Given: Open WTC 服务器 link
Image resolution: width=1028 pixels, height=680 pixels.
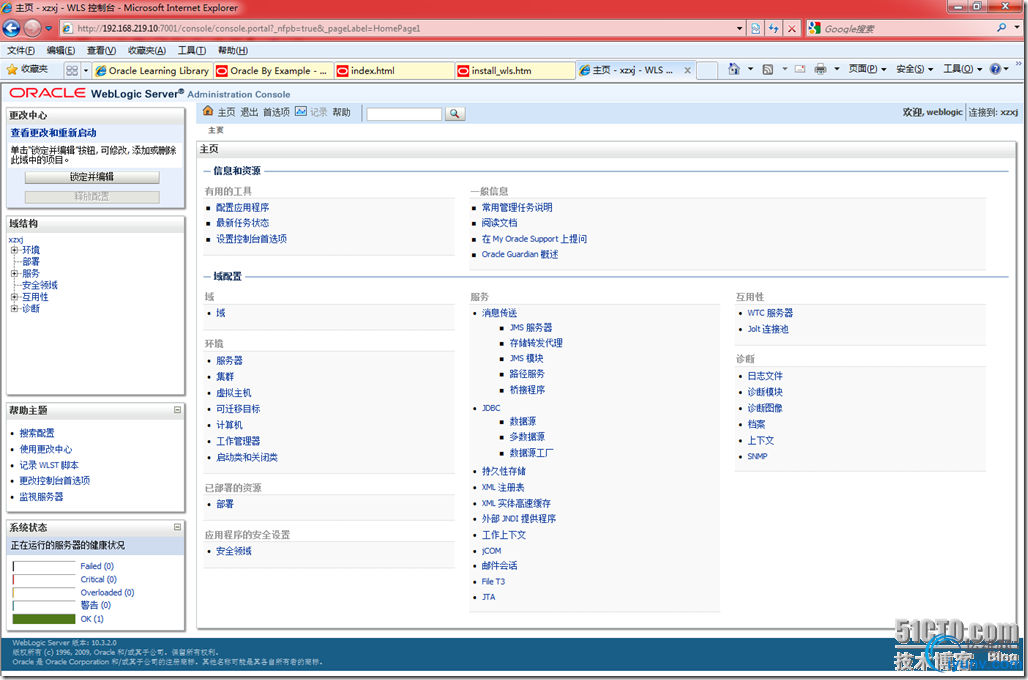Looking at the screenshot, I should point(770,313).
